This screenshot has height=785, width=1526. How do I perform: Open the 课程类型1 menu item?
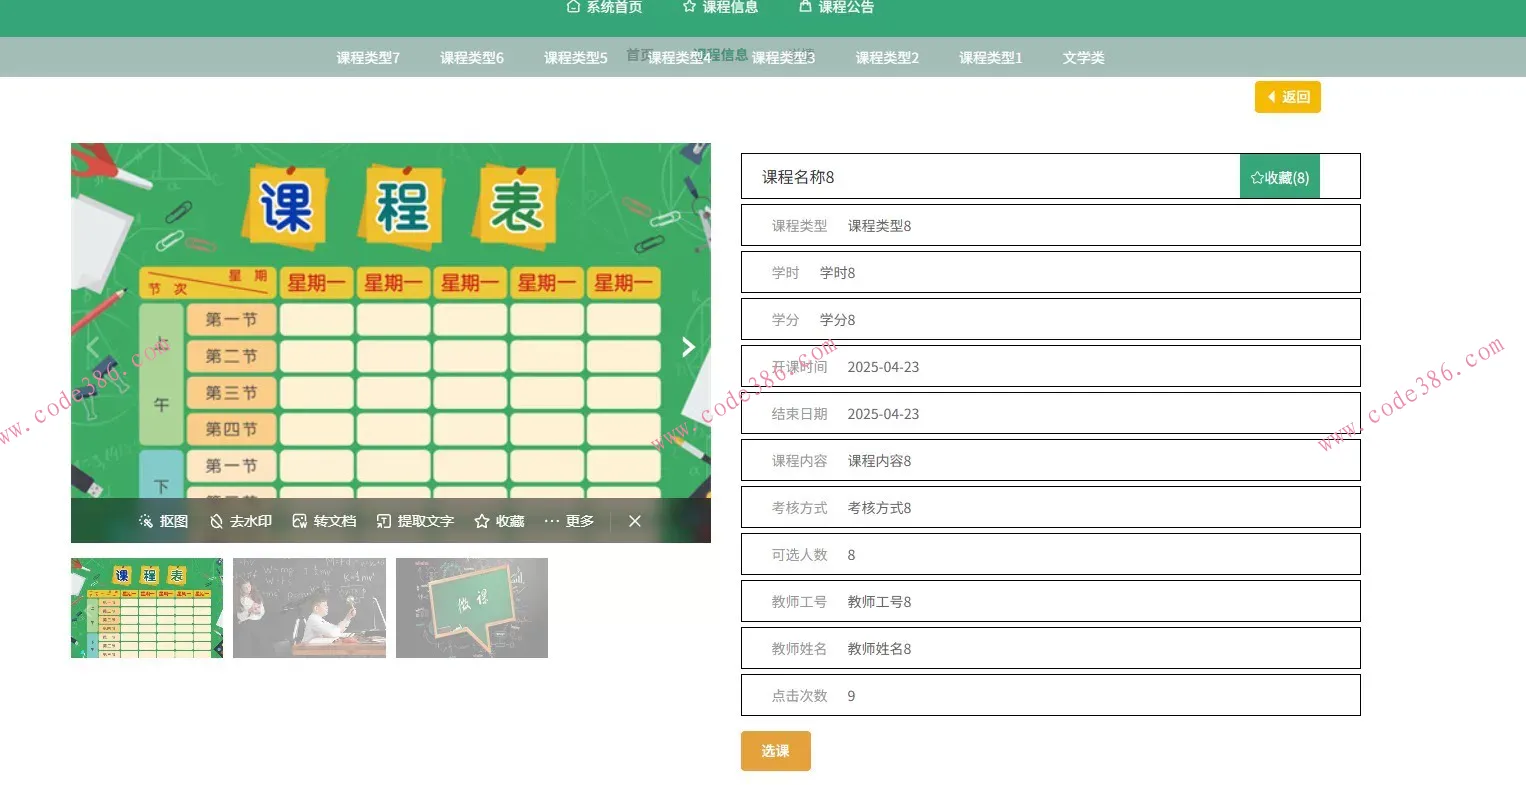point(989,57)
